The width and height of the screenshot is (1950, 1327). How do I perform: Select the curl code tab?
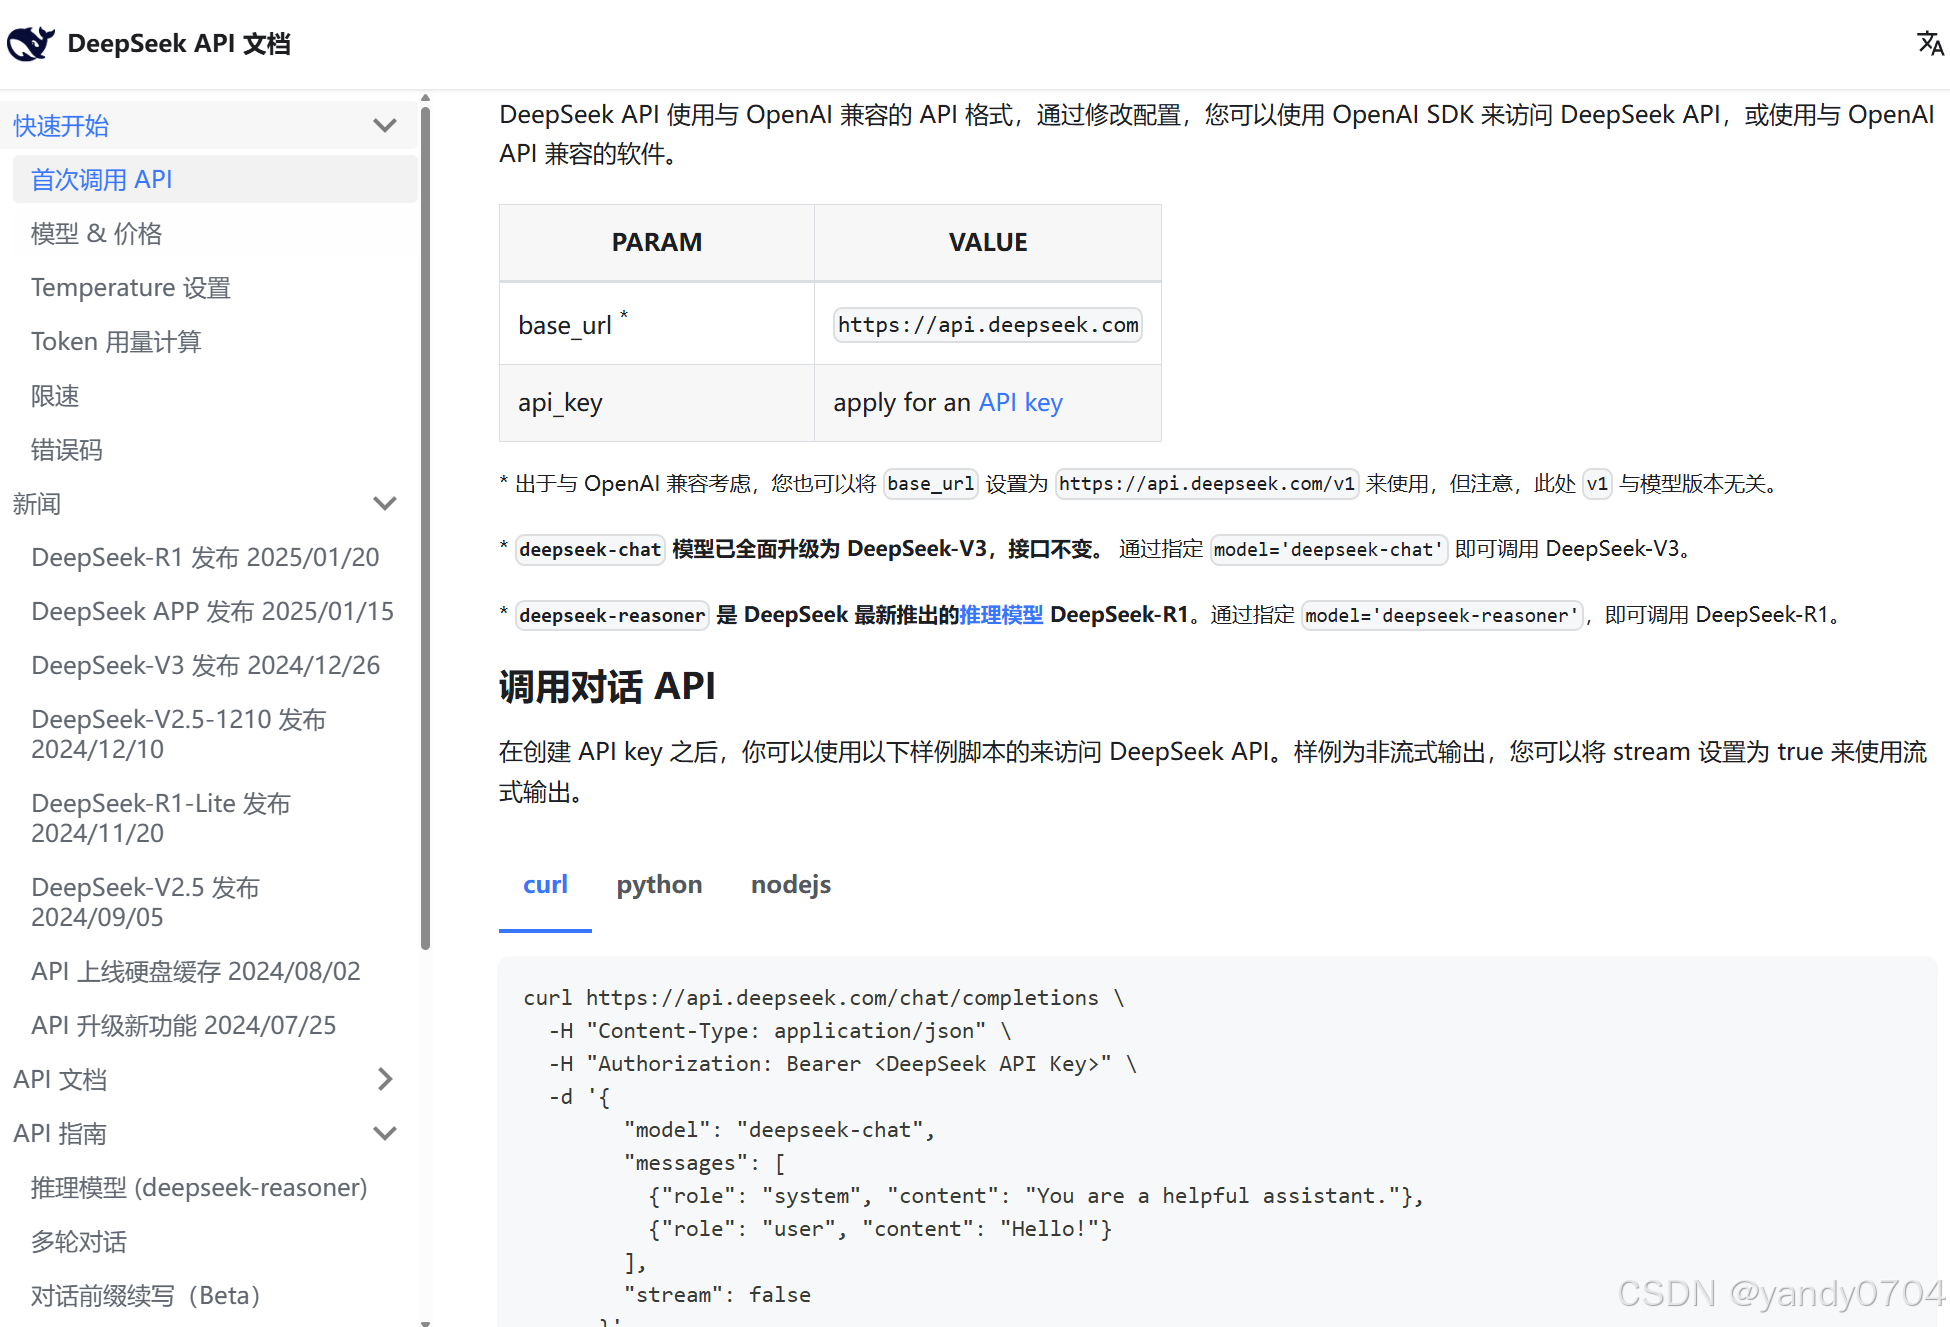[x=545, y=885]
